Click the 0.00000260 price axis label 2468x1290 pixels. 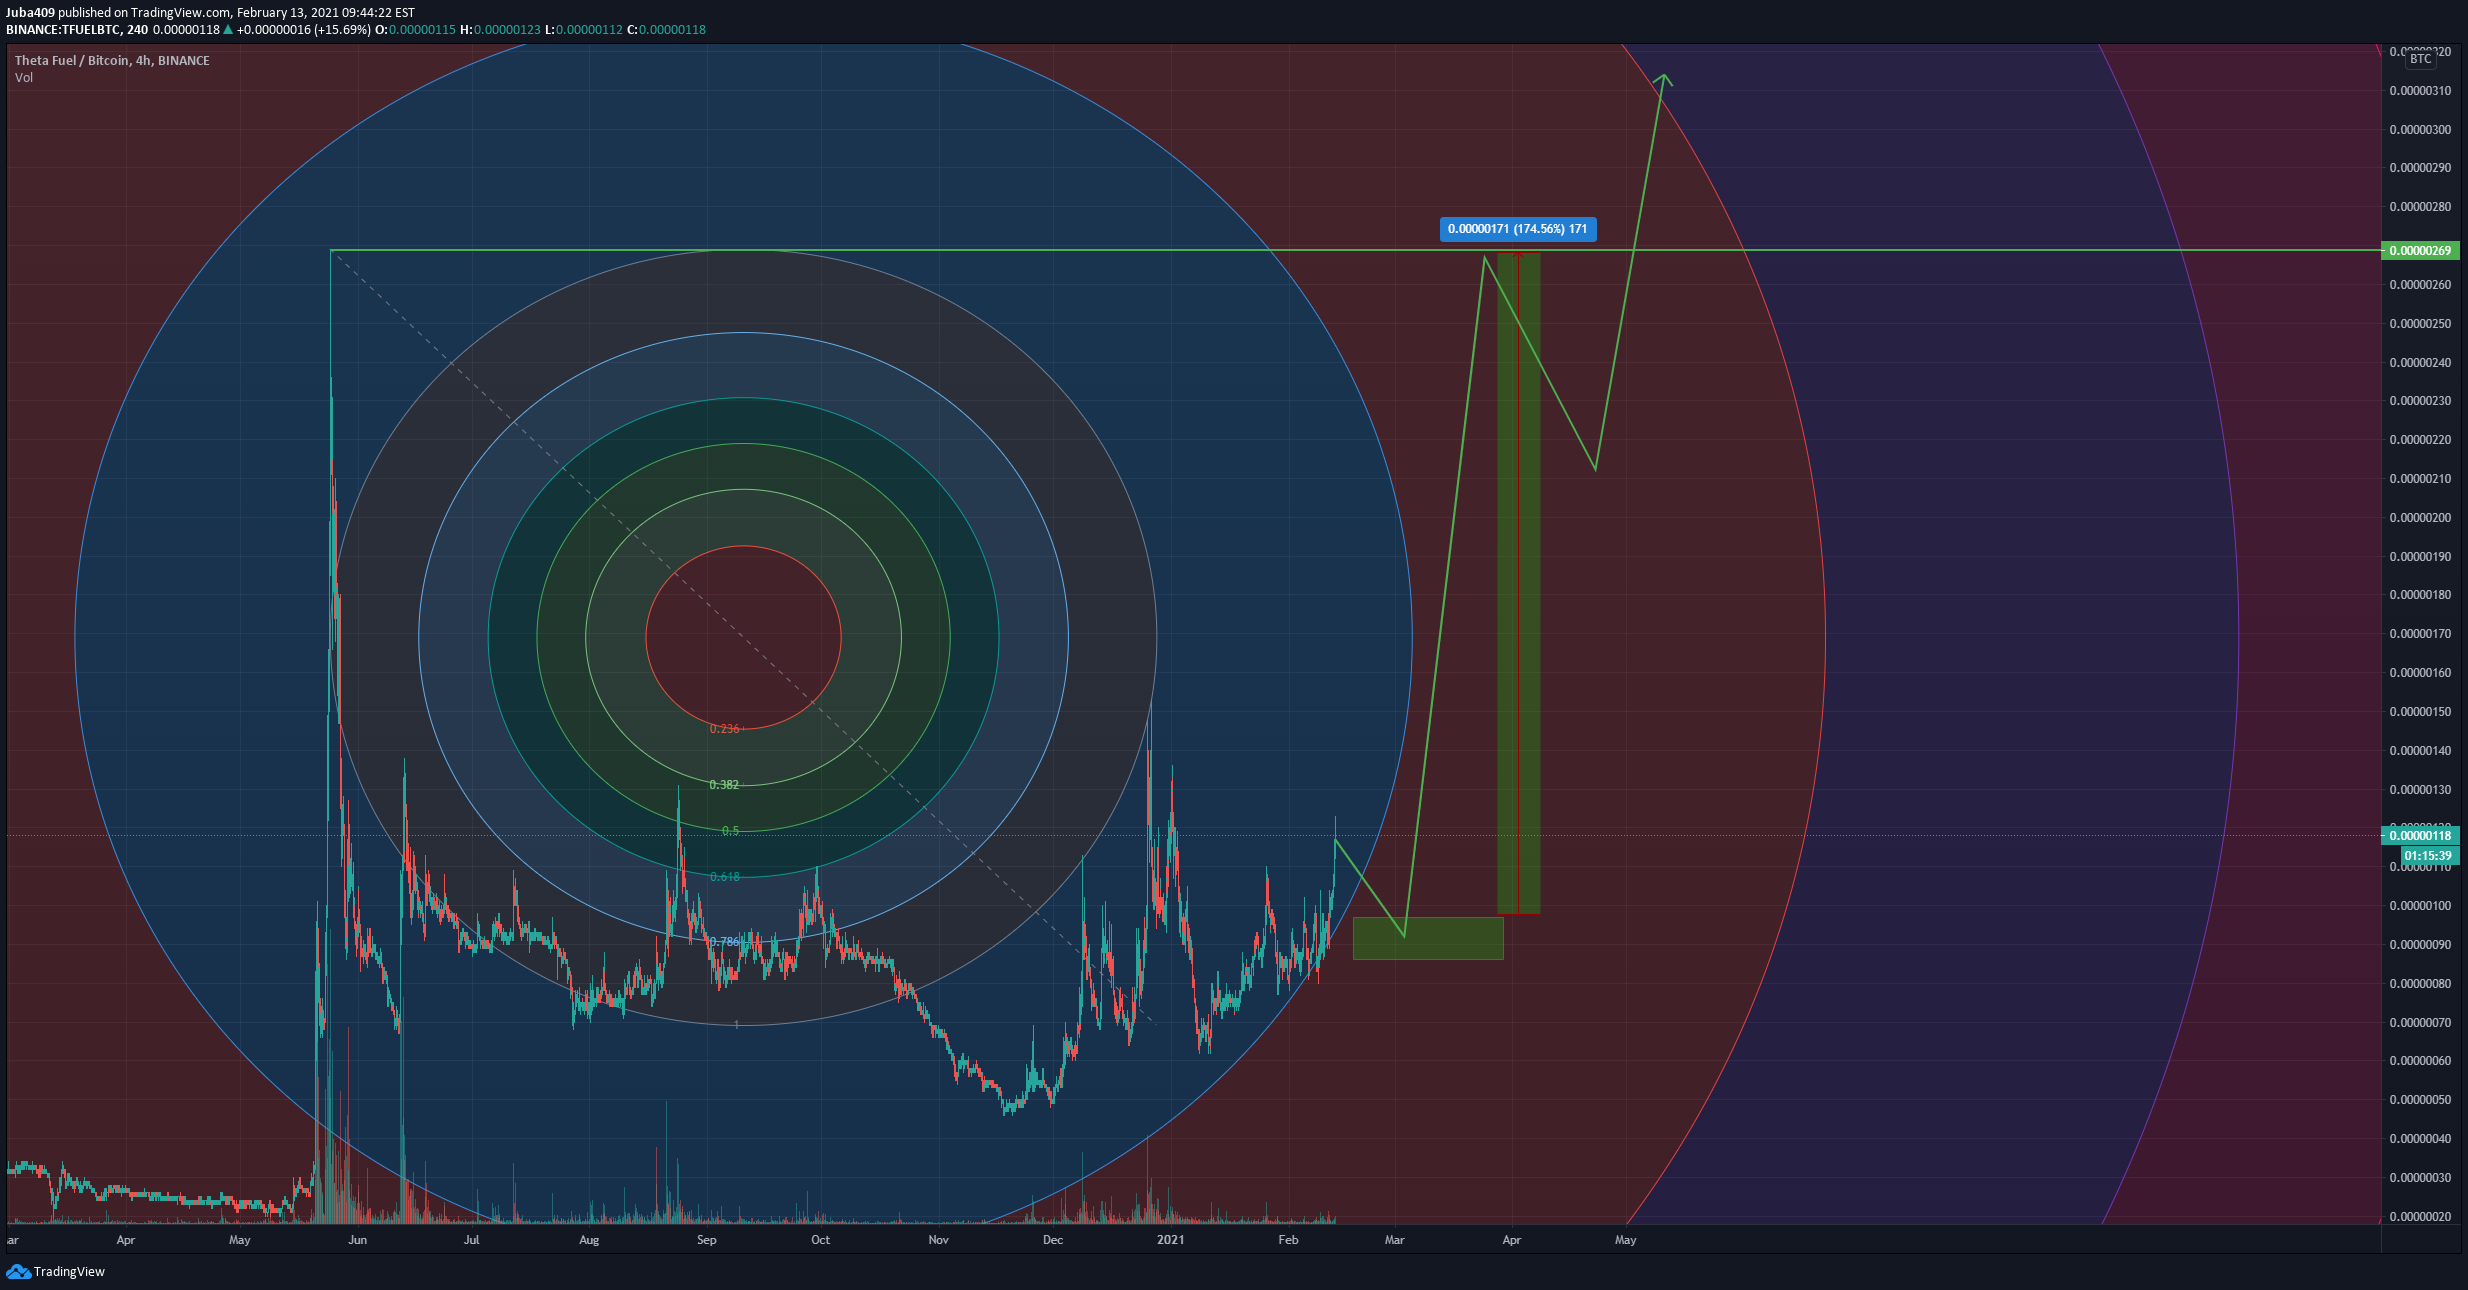2420,285
